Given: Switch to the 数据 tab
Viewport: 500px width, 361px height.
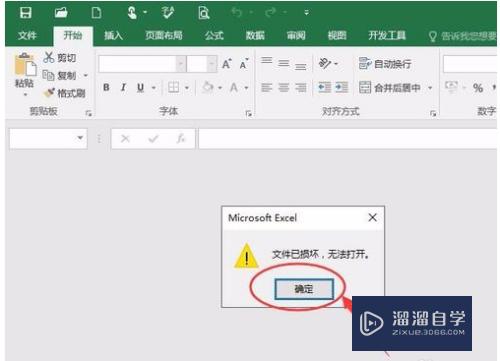Looking at the screenshot, I should tap(255, 35).
